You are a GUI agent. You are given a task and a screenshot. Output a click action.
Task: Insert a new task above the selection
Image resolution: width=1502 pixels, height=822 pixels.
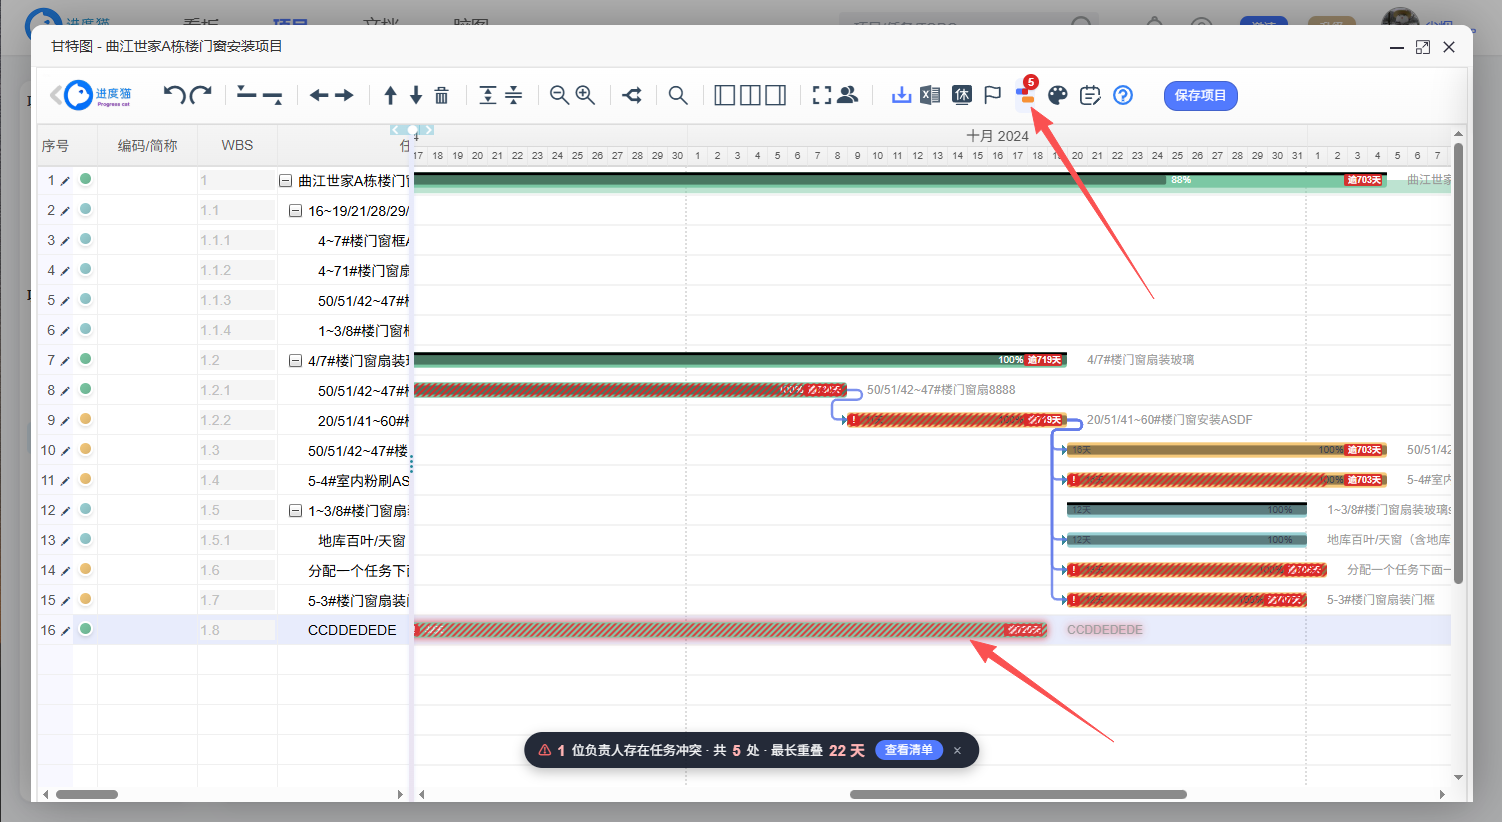tap(246, 95)
